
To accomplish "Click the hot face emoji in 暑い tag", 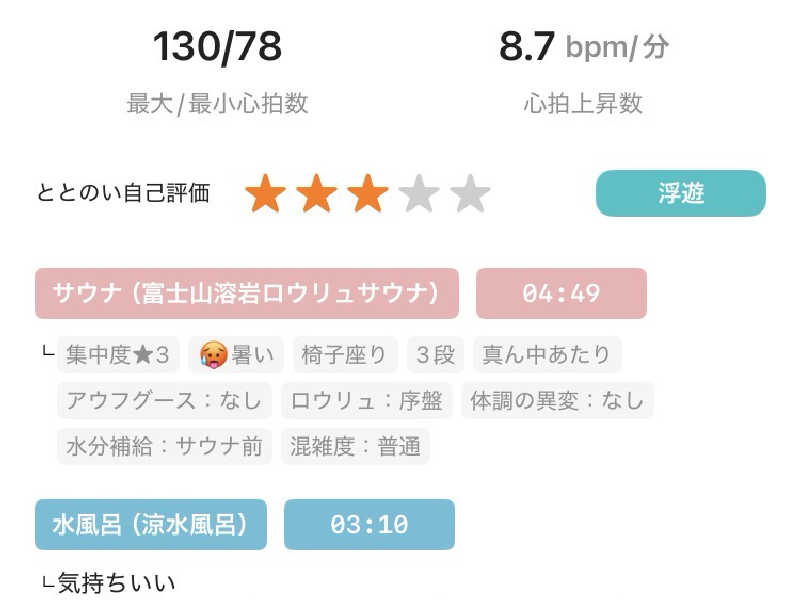I will tap(213, 355).
